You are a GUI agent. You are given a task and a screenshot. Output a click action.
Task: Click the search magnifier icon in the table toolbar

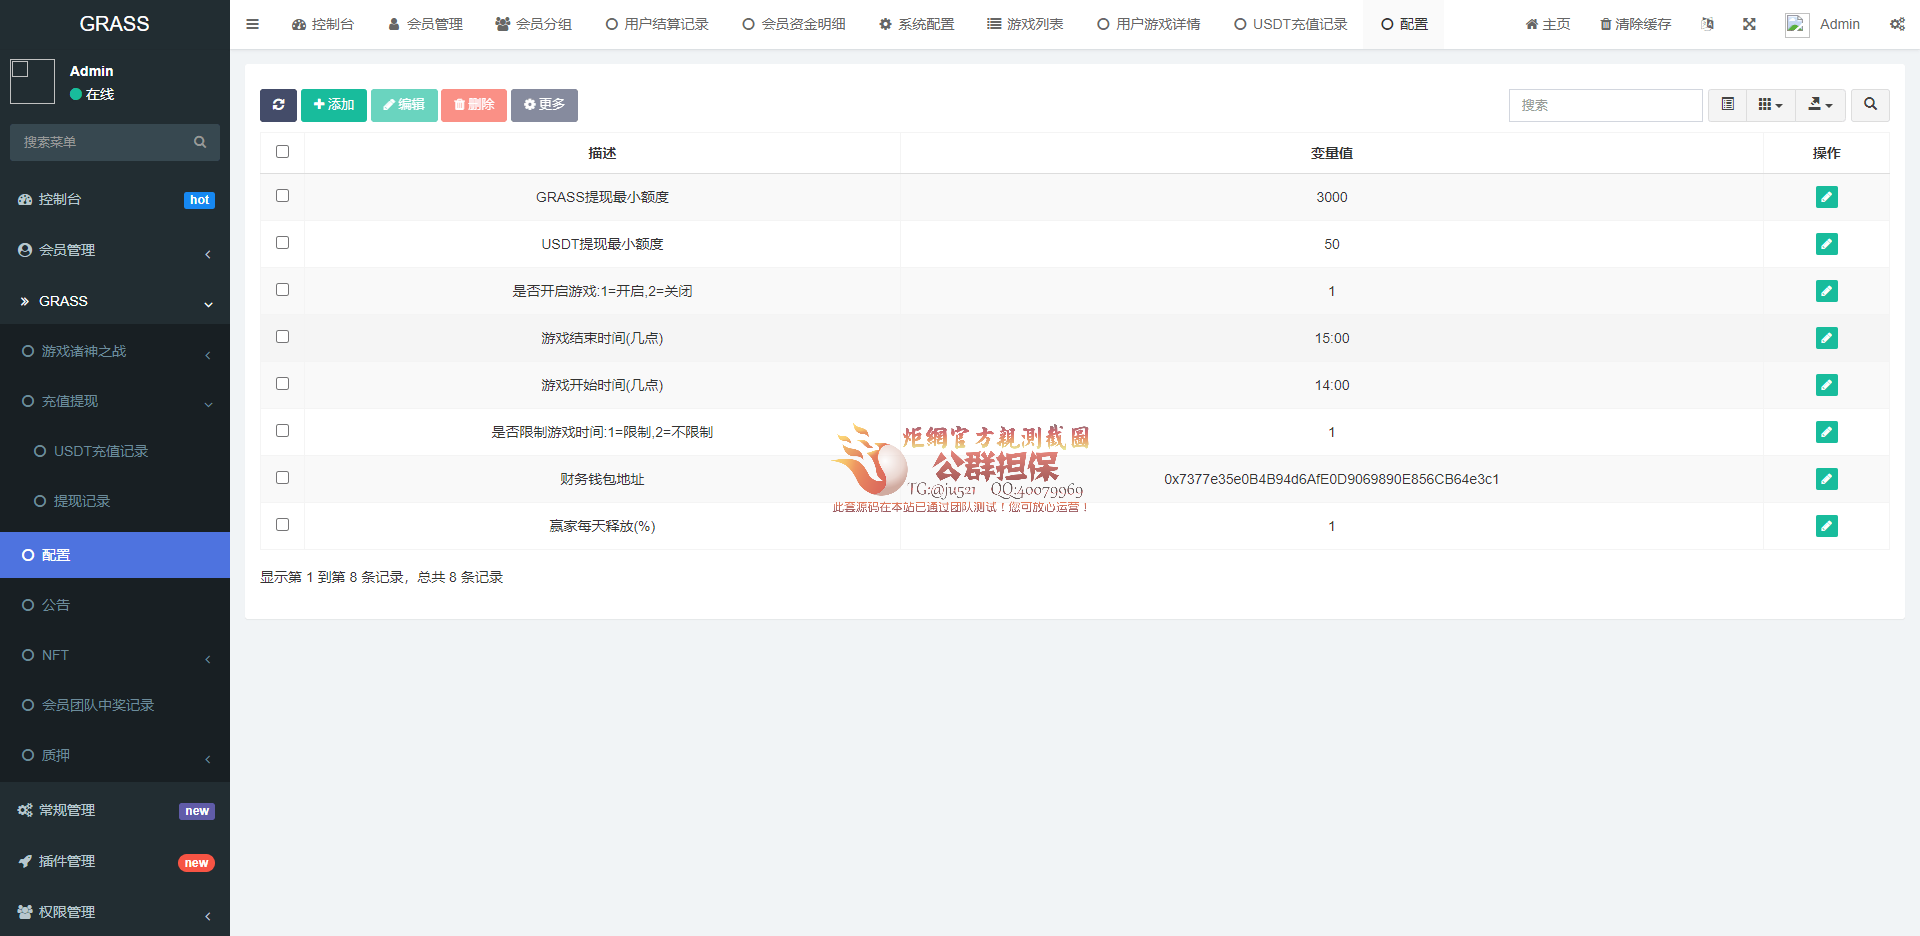[x=1870, y=105]
